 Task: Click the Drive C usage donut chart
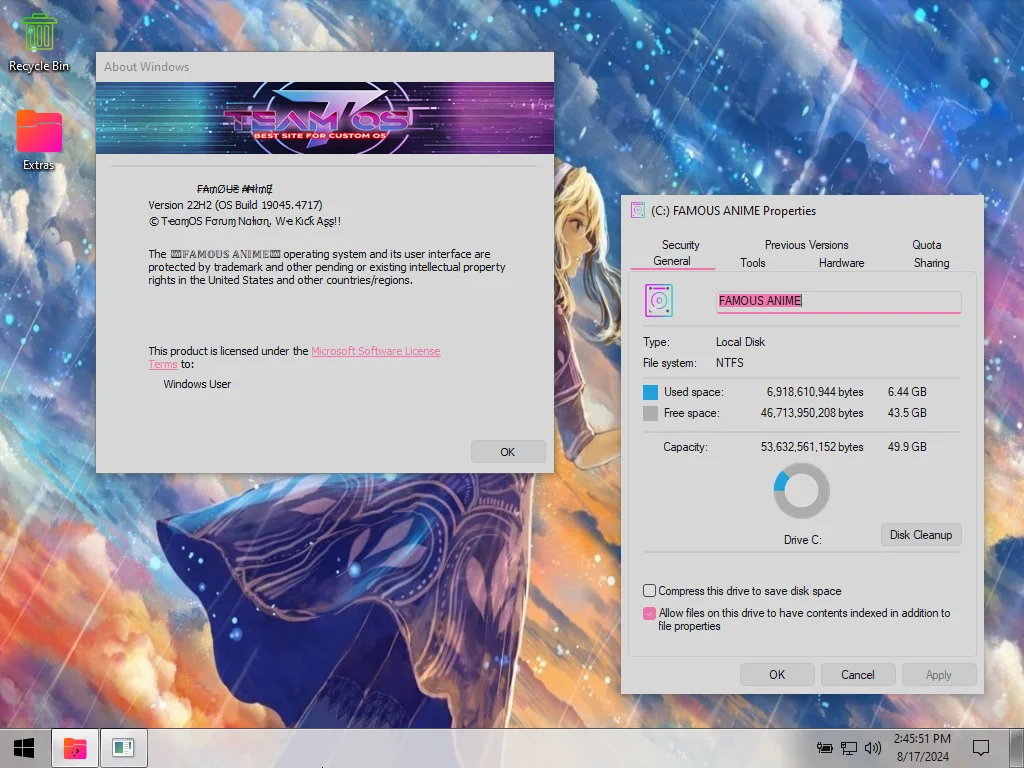[801, 491]
